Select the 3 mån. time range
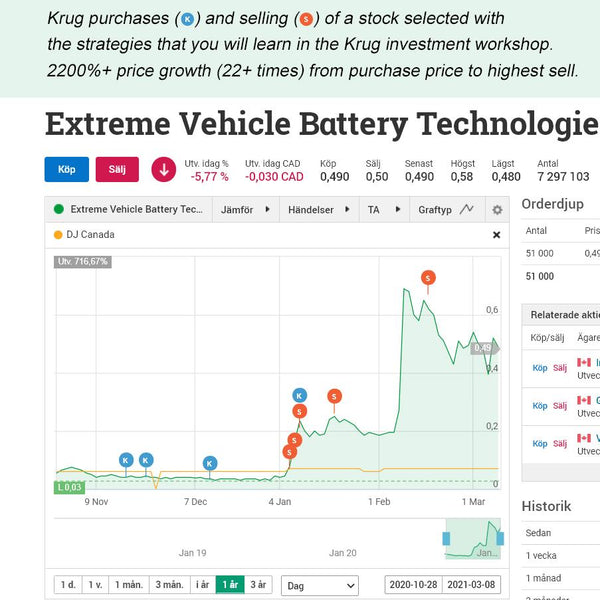 (x=170, y=584)
